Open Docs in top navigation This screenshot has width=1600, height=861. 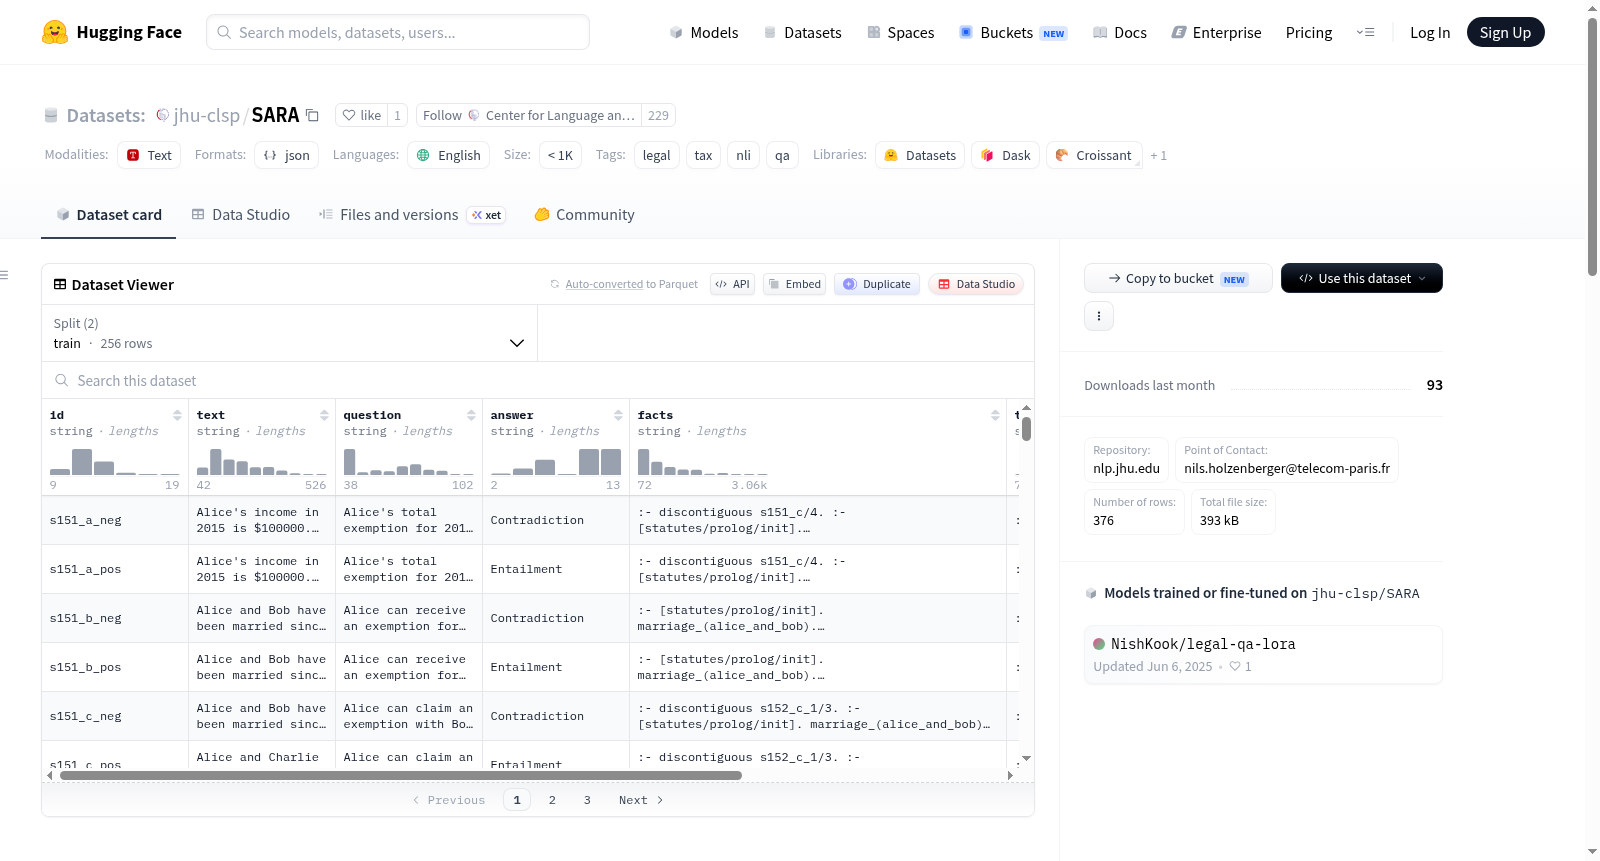coord(1120,33)
